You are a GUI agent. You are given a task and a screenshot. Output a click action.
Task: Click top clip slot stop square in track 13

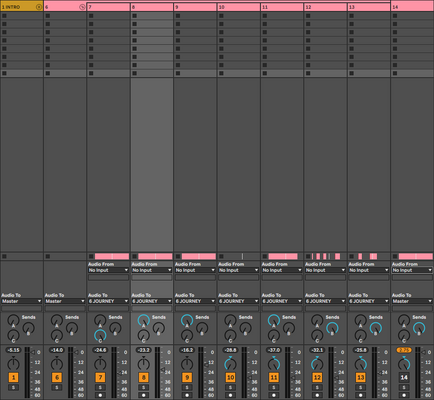coord(352,16)
